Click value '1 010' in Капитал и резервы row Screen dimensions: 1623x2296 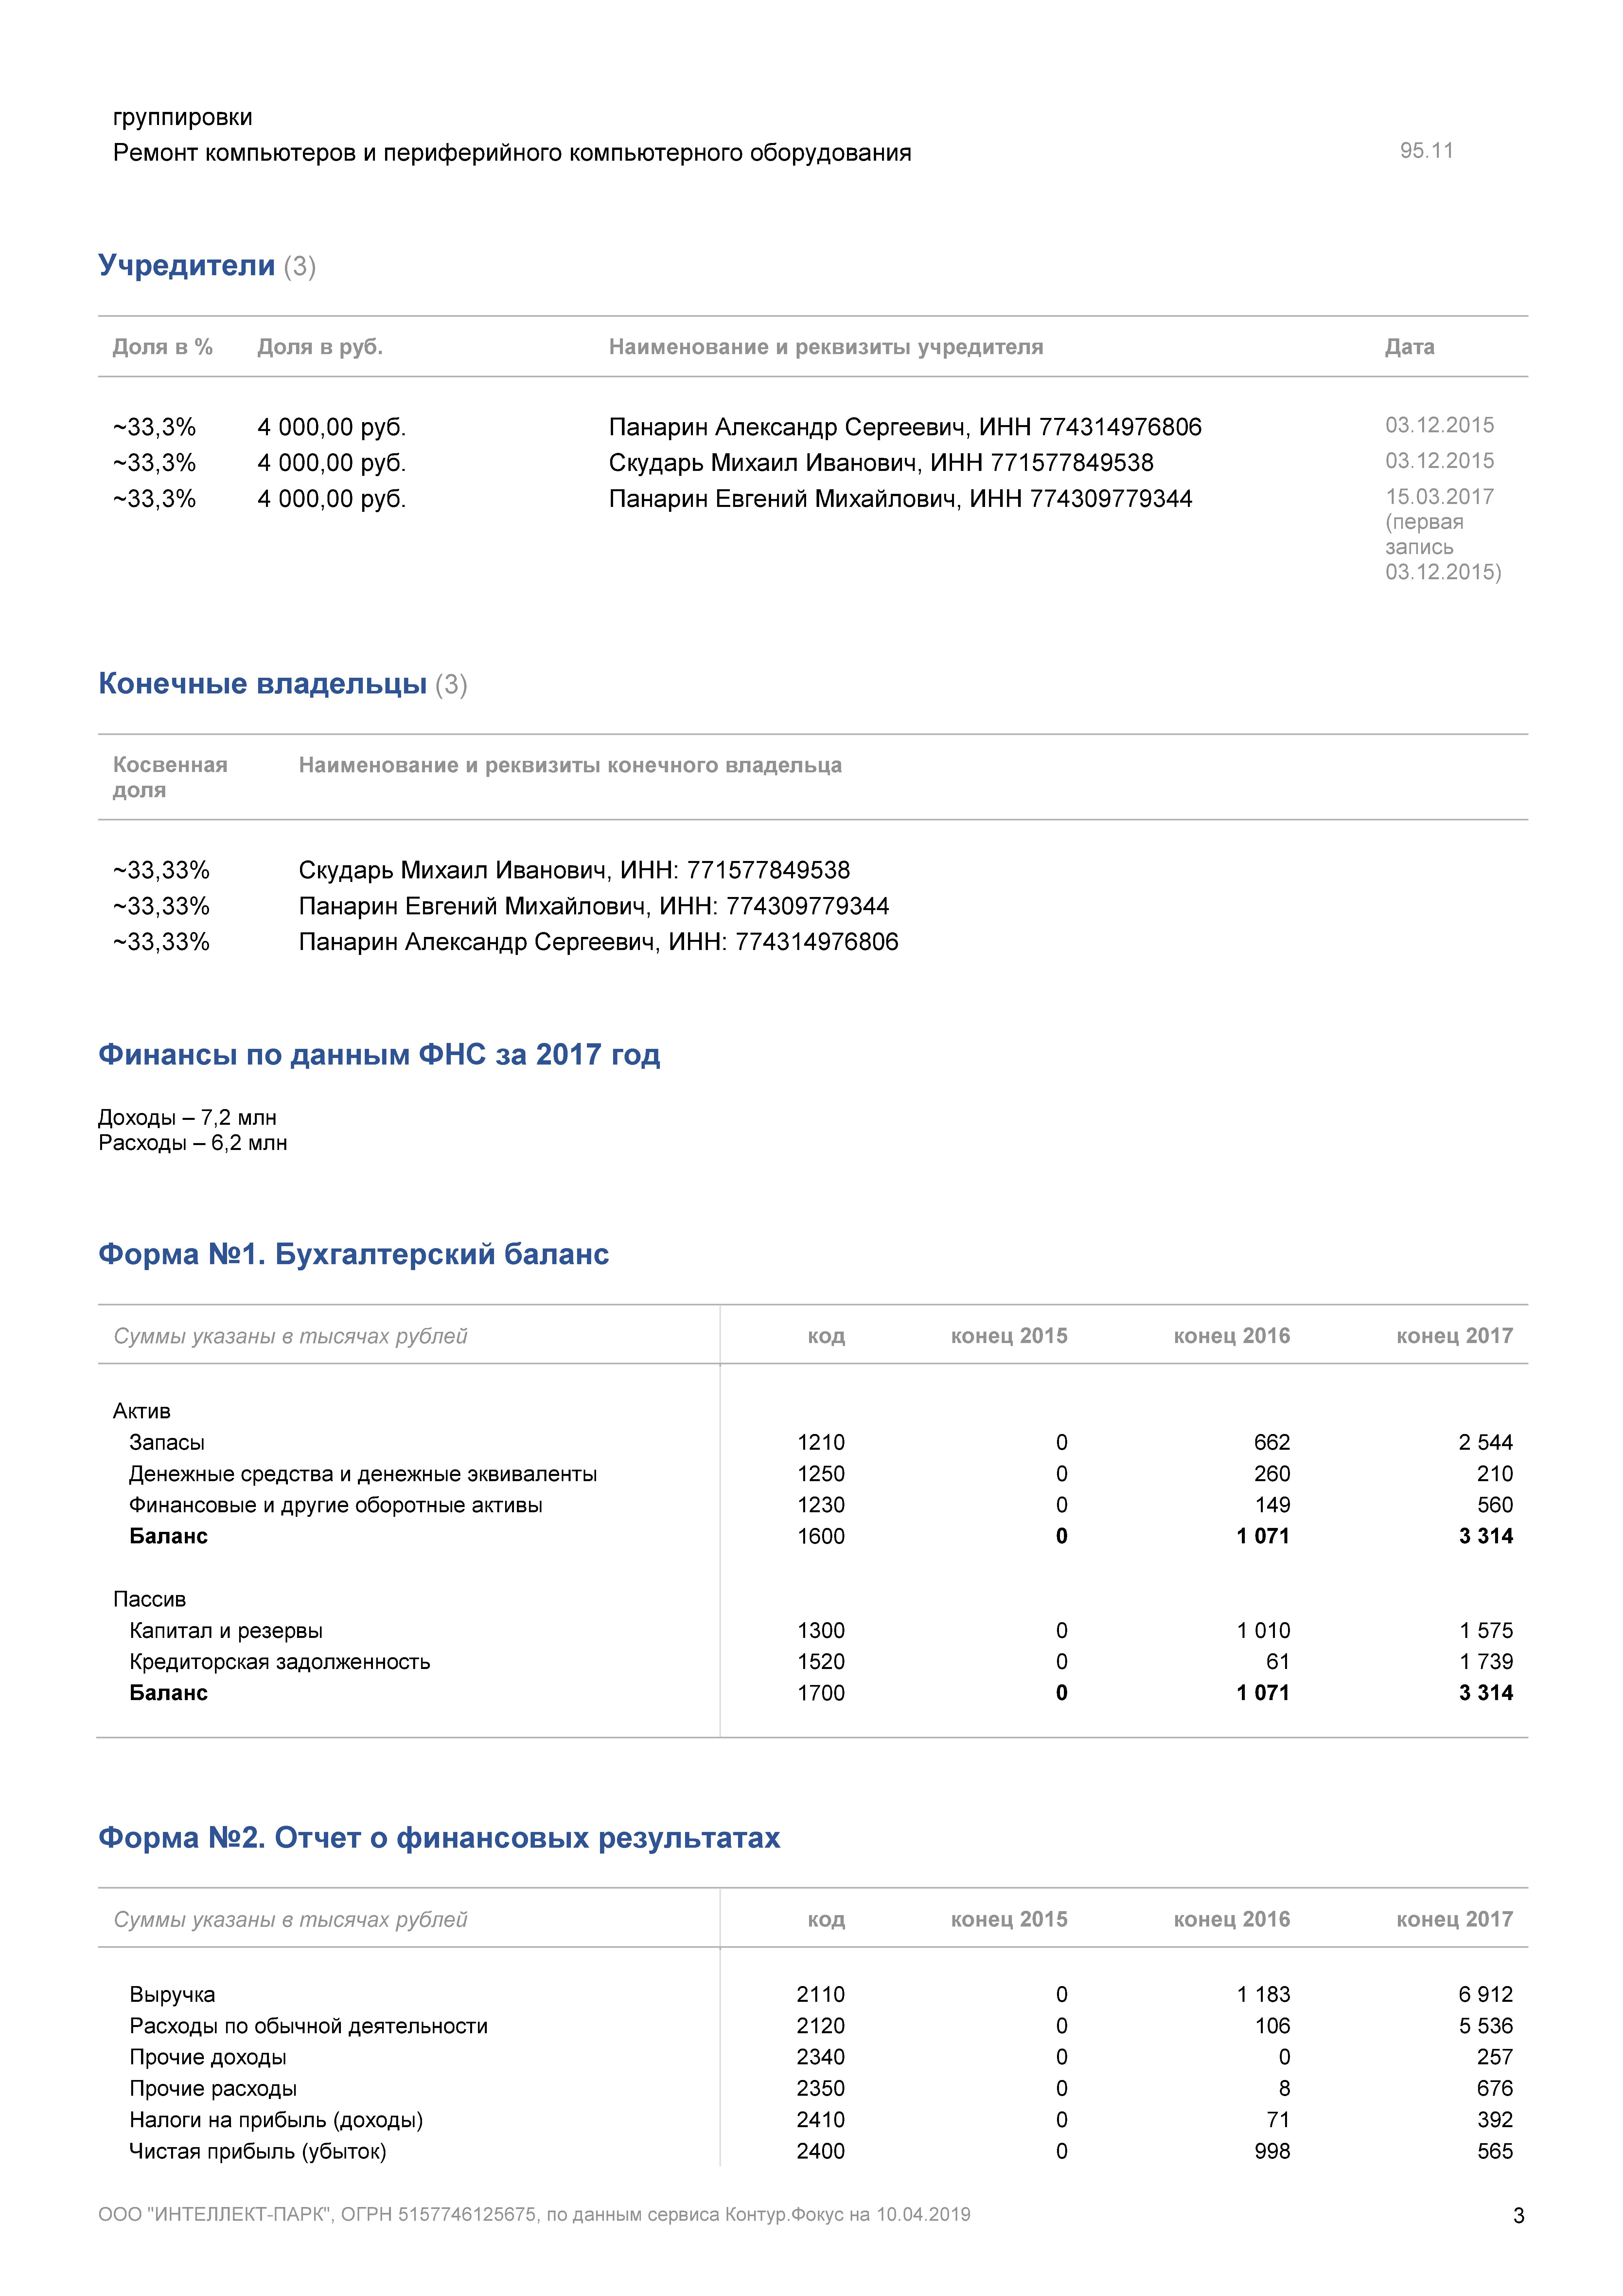point(1263,1631)
